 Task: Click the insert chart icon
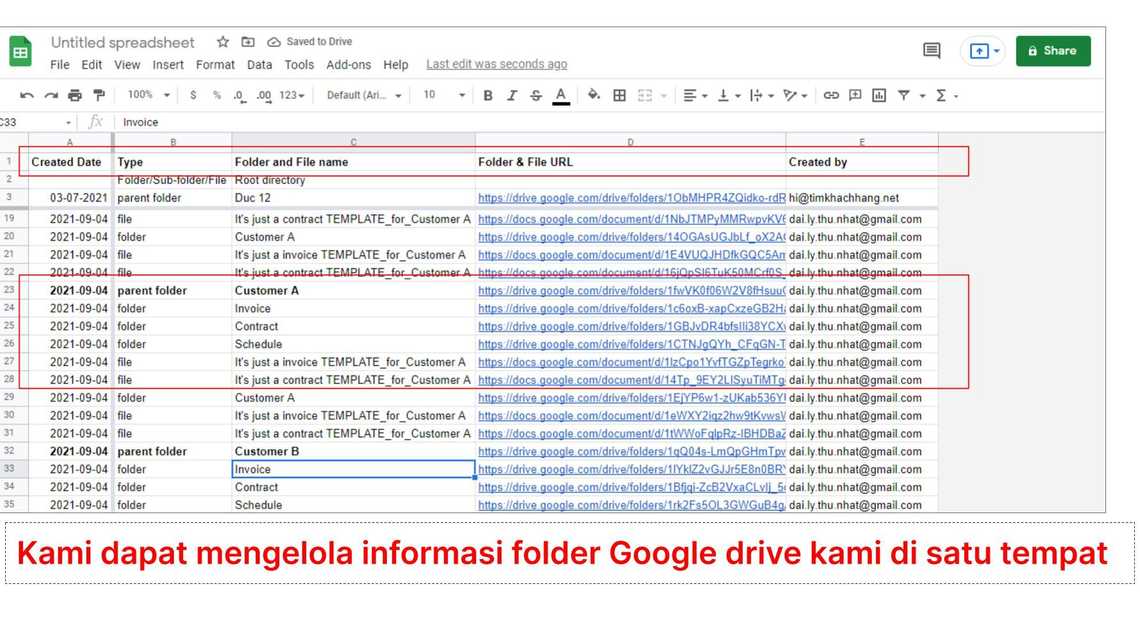coord(879,95)
